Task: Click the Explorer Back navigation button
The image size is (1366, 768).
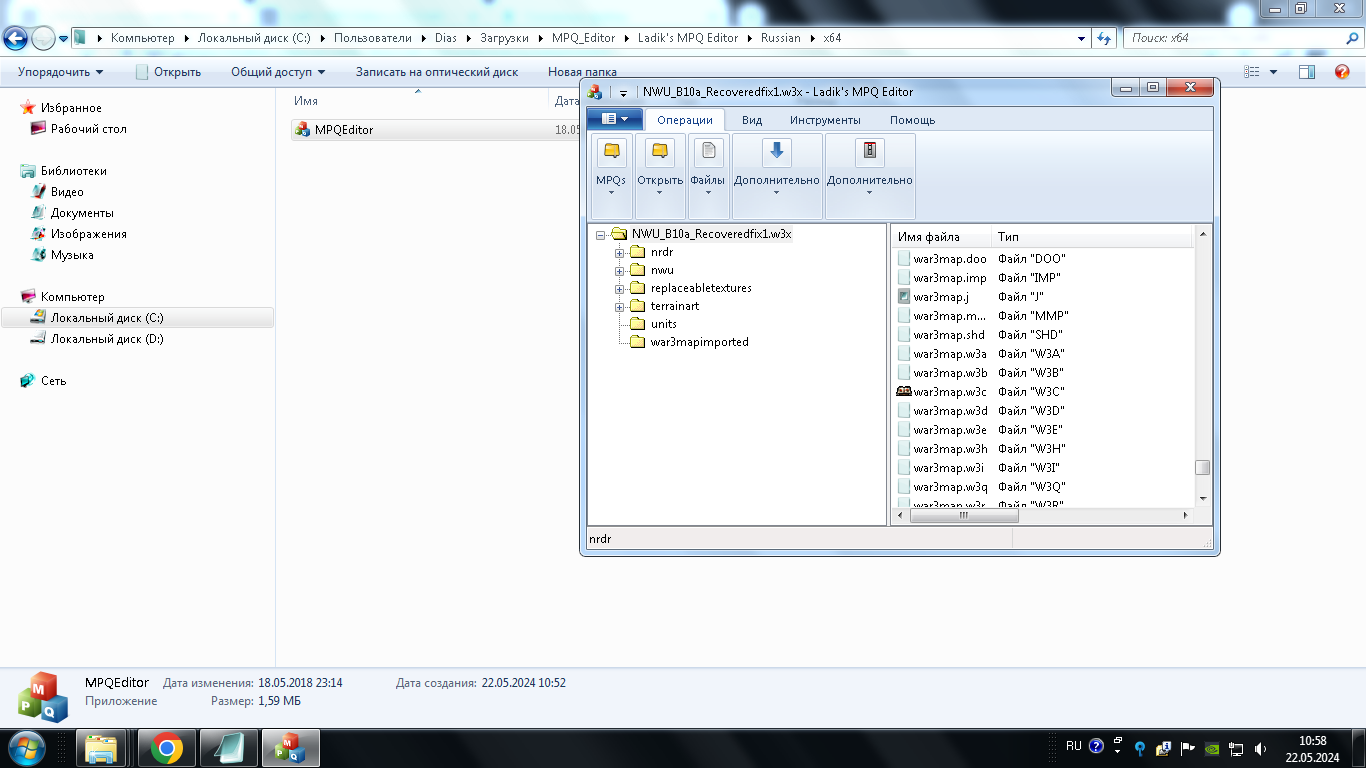Action: 16,38
